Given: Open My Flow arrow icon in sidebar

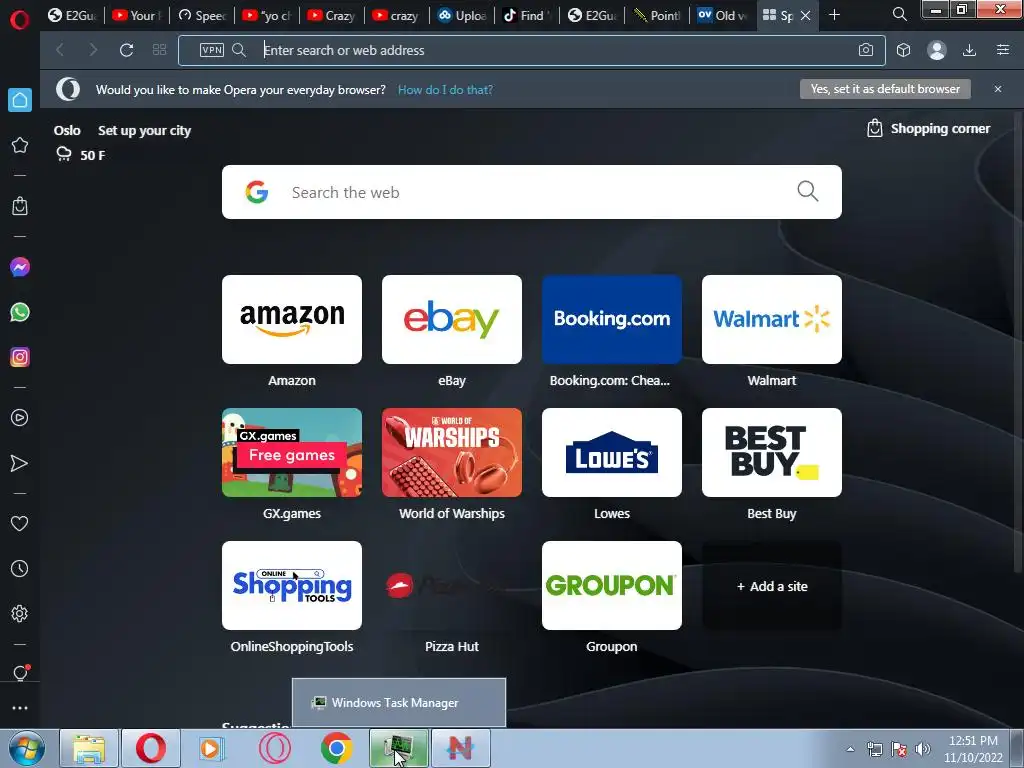Looking at the screenshot, I should 20,463.
